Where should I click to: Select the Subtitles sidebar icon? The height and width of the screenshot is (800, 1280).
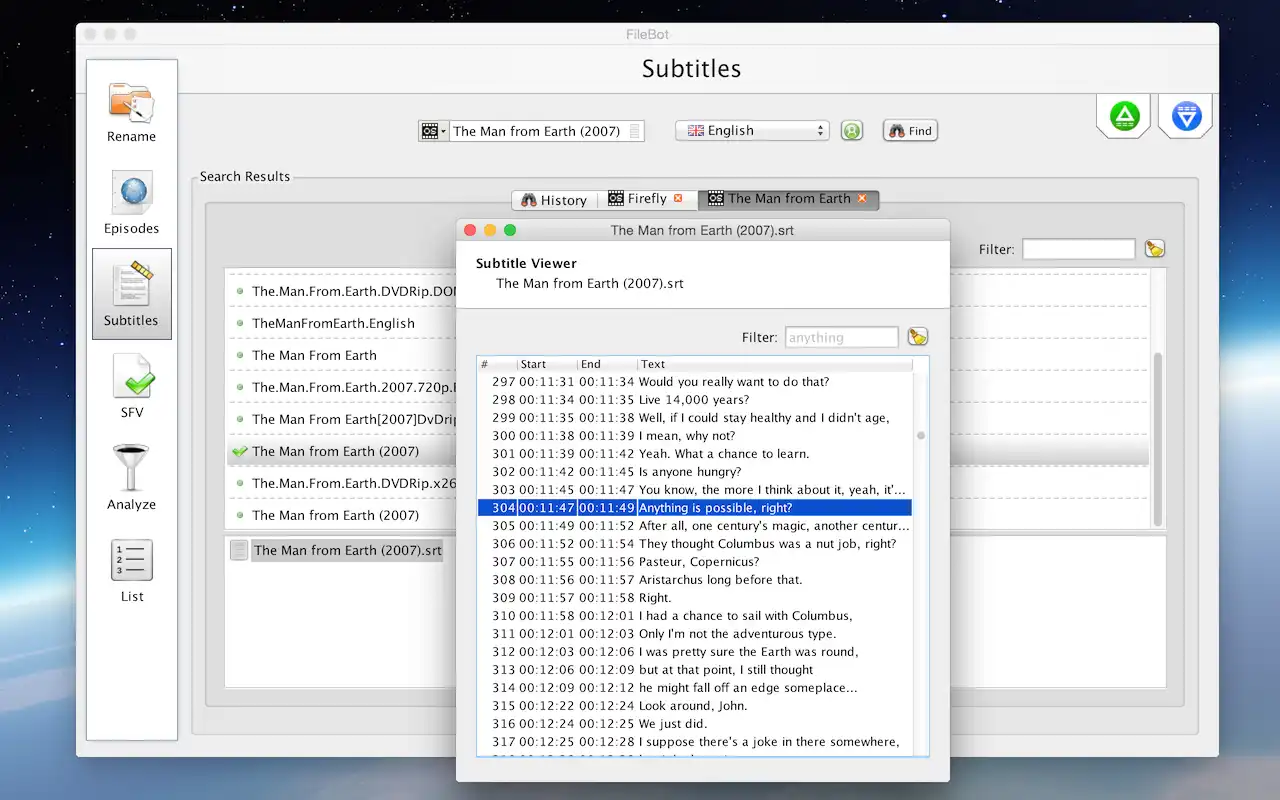(131, 294)
